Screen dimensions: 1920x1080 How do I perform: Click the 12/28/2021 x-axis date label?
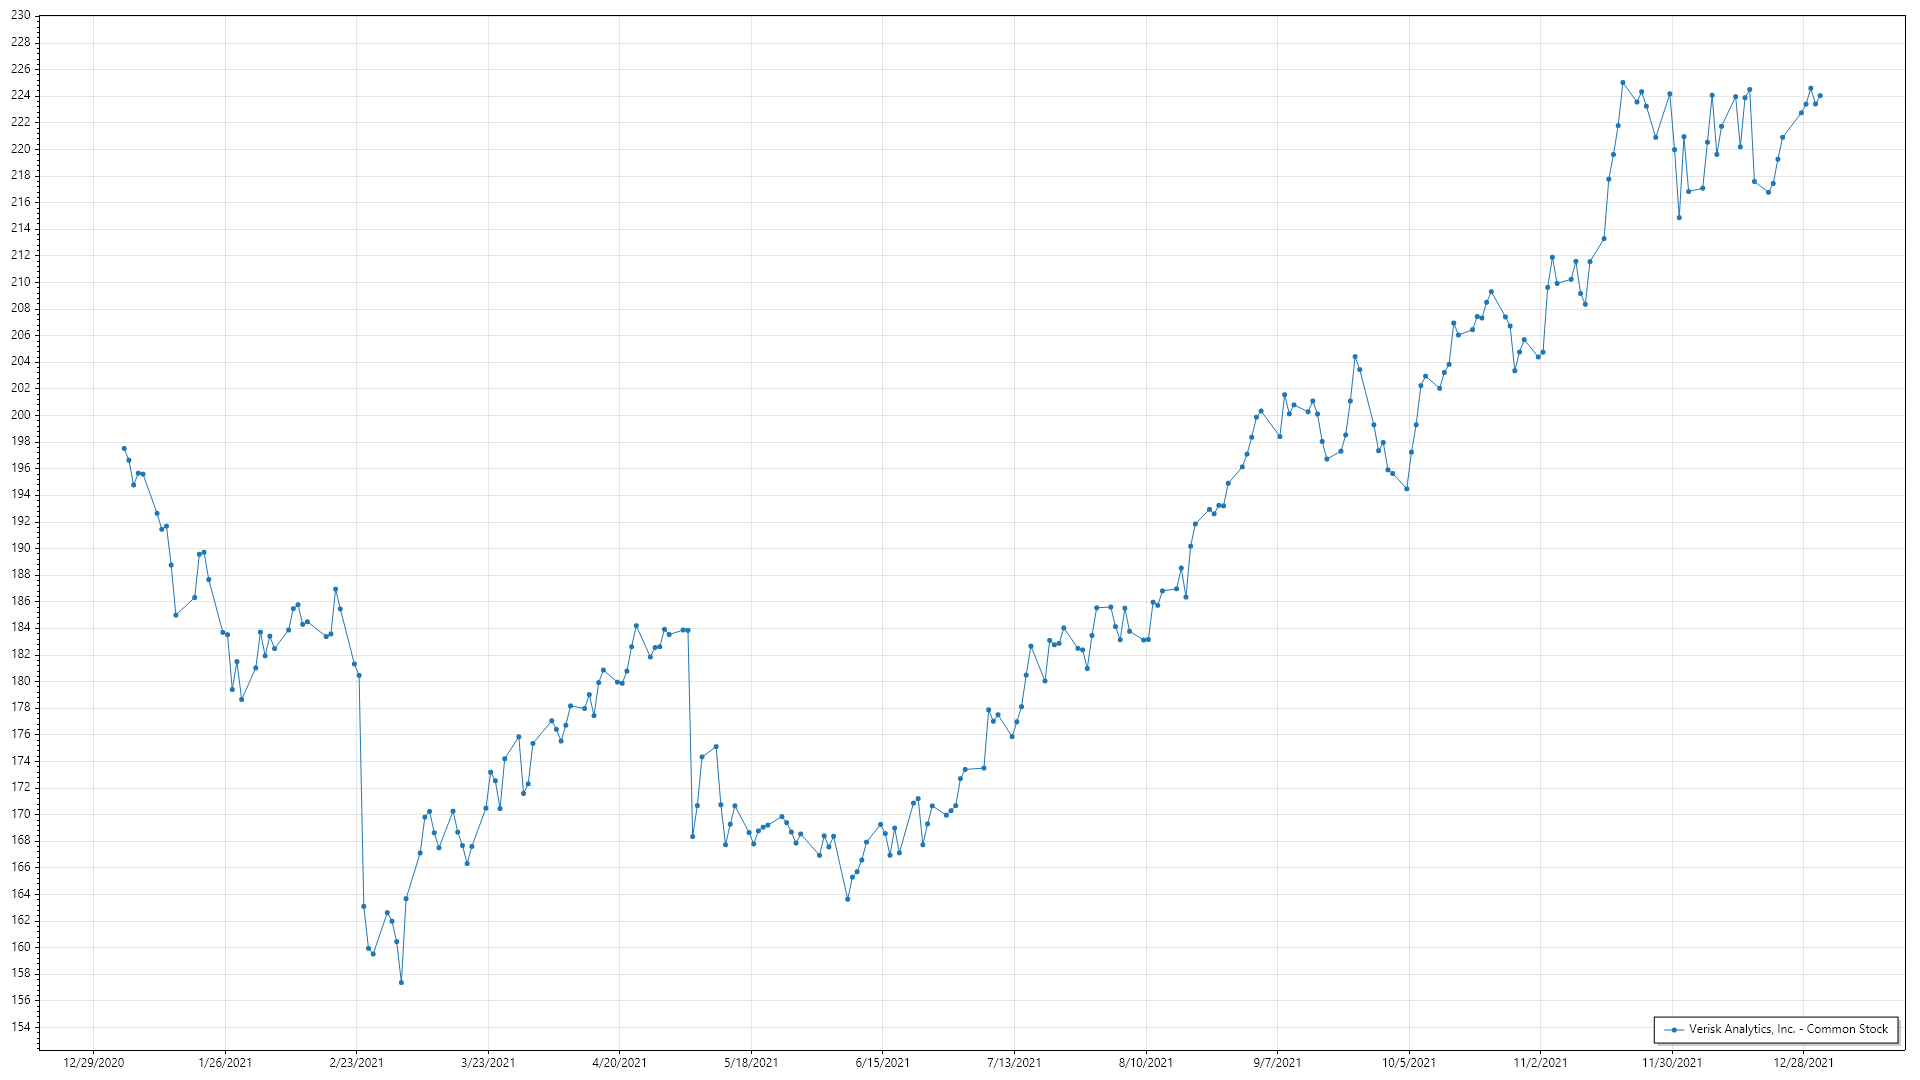click(x=1803, y=1062)
